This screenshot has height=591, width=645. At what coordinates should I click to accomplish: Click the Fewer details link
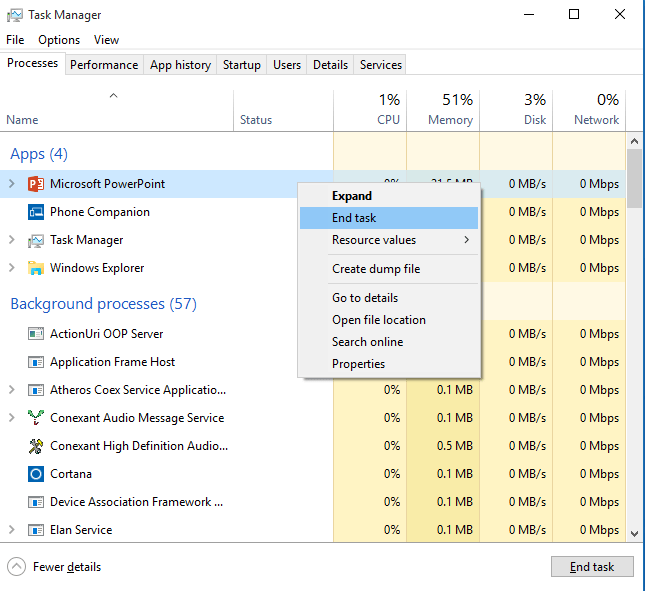coord(67,567)
